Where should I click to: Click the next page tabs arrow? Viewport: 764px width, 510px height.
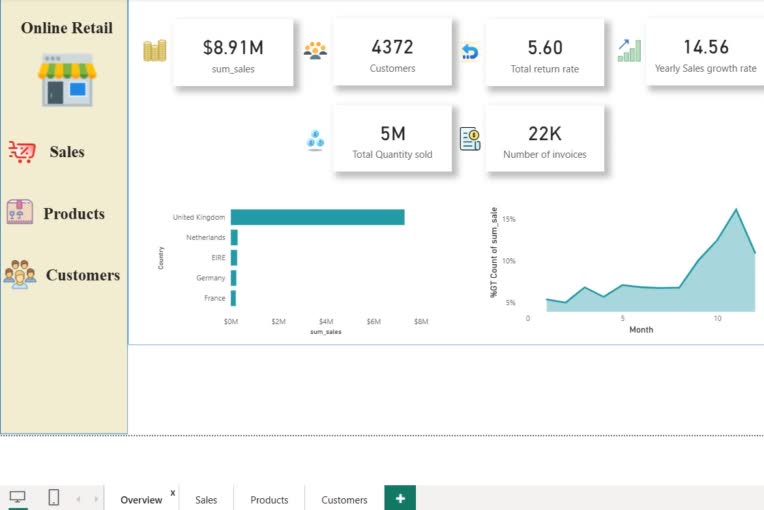(96, 499)
